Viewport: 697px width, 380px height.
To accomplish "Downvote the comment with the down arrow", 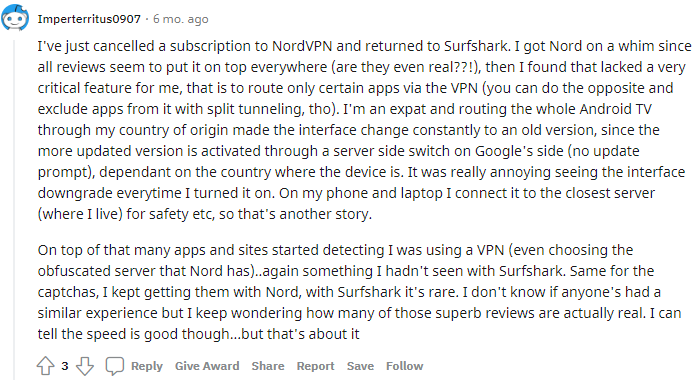I will coord(85,366).
